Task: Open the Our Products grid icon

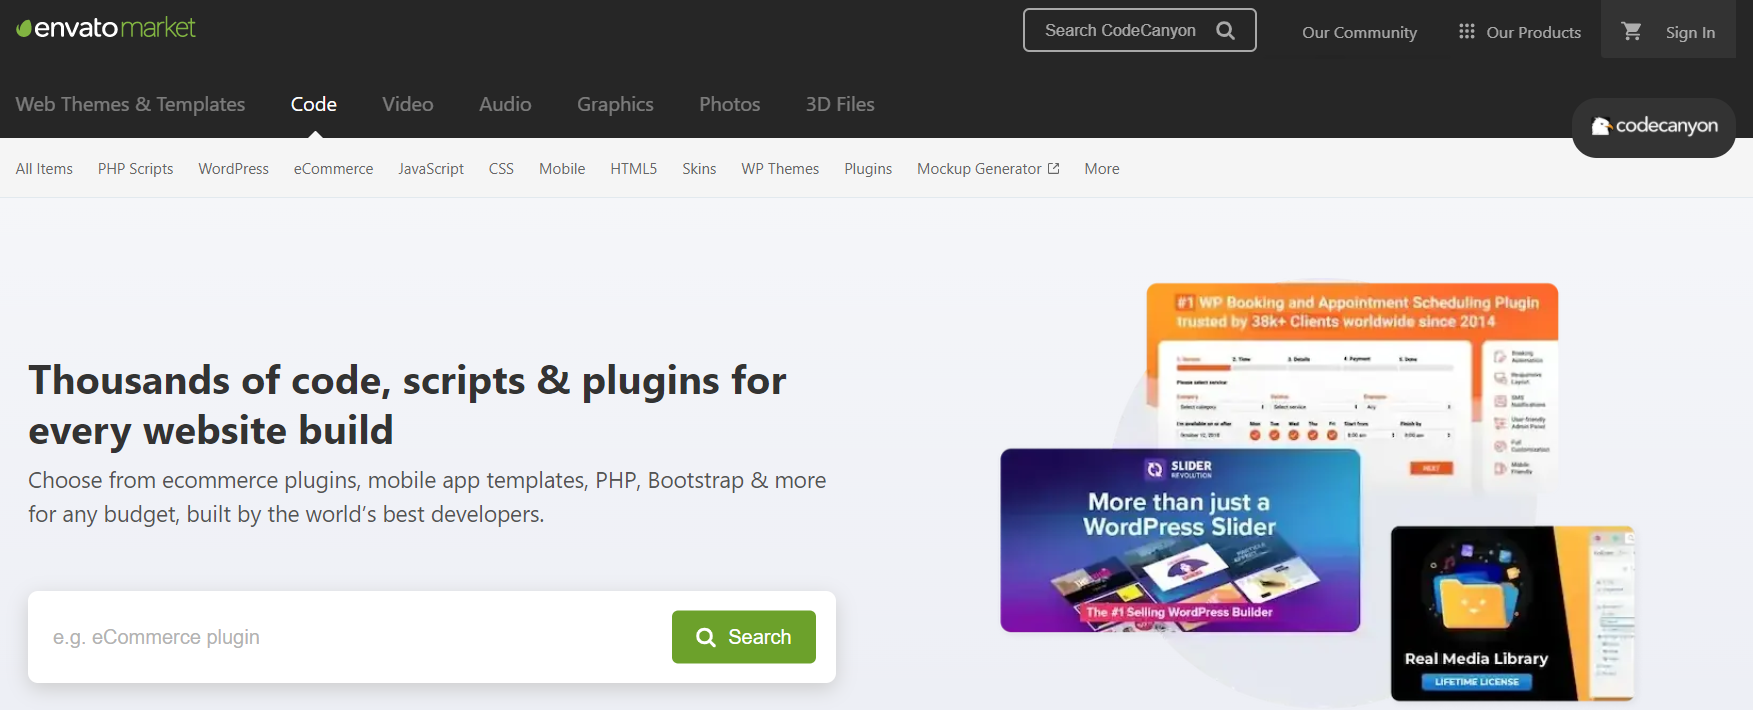Action: pyautogui.click(x=1466, y=31)
